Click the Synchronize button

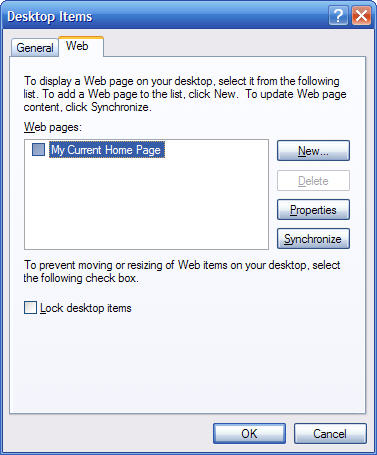click(x=313, y=239)
